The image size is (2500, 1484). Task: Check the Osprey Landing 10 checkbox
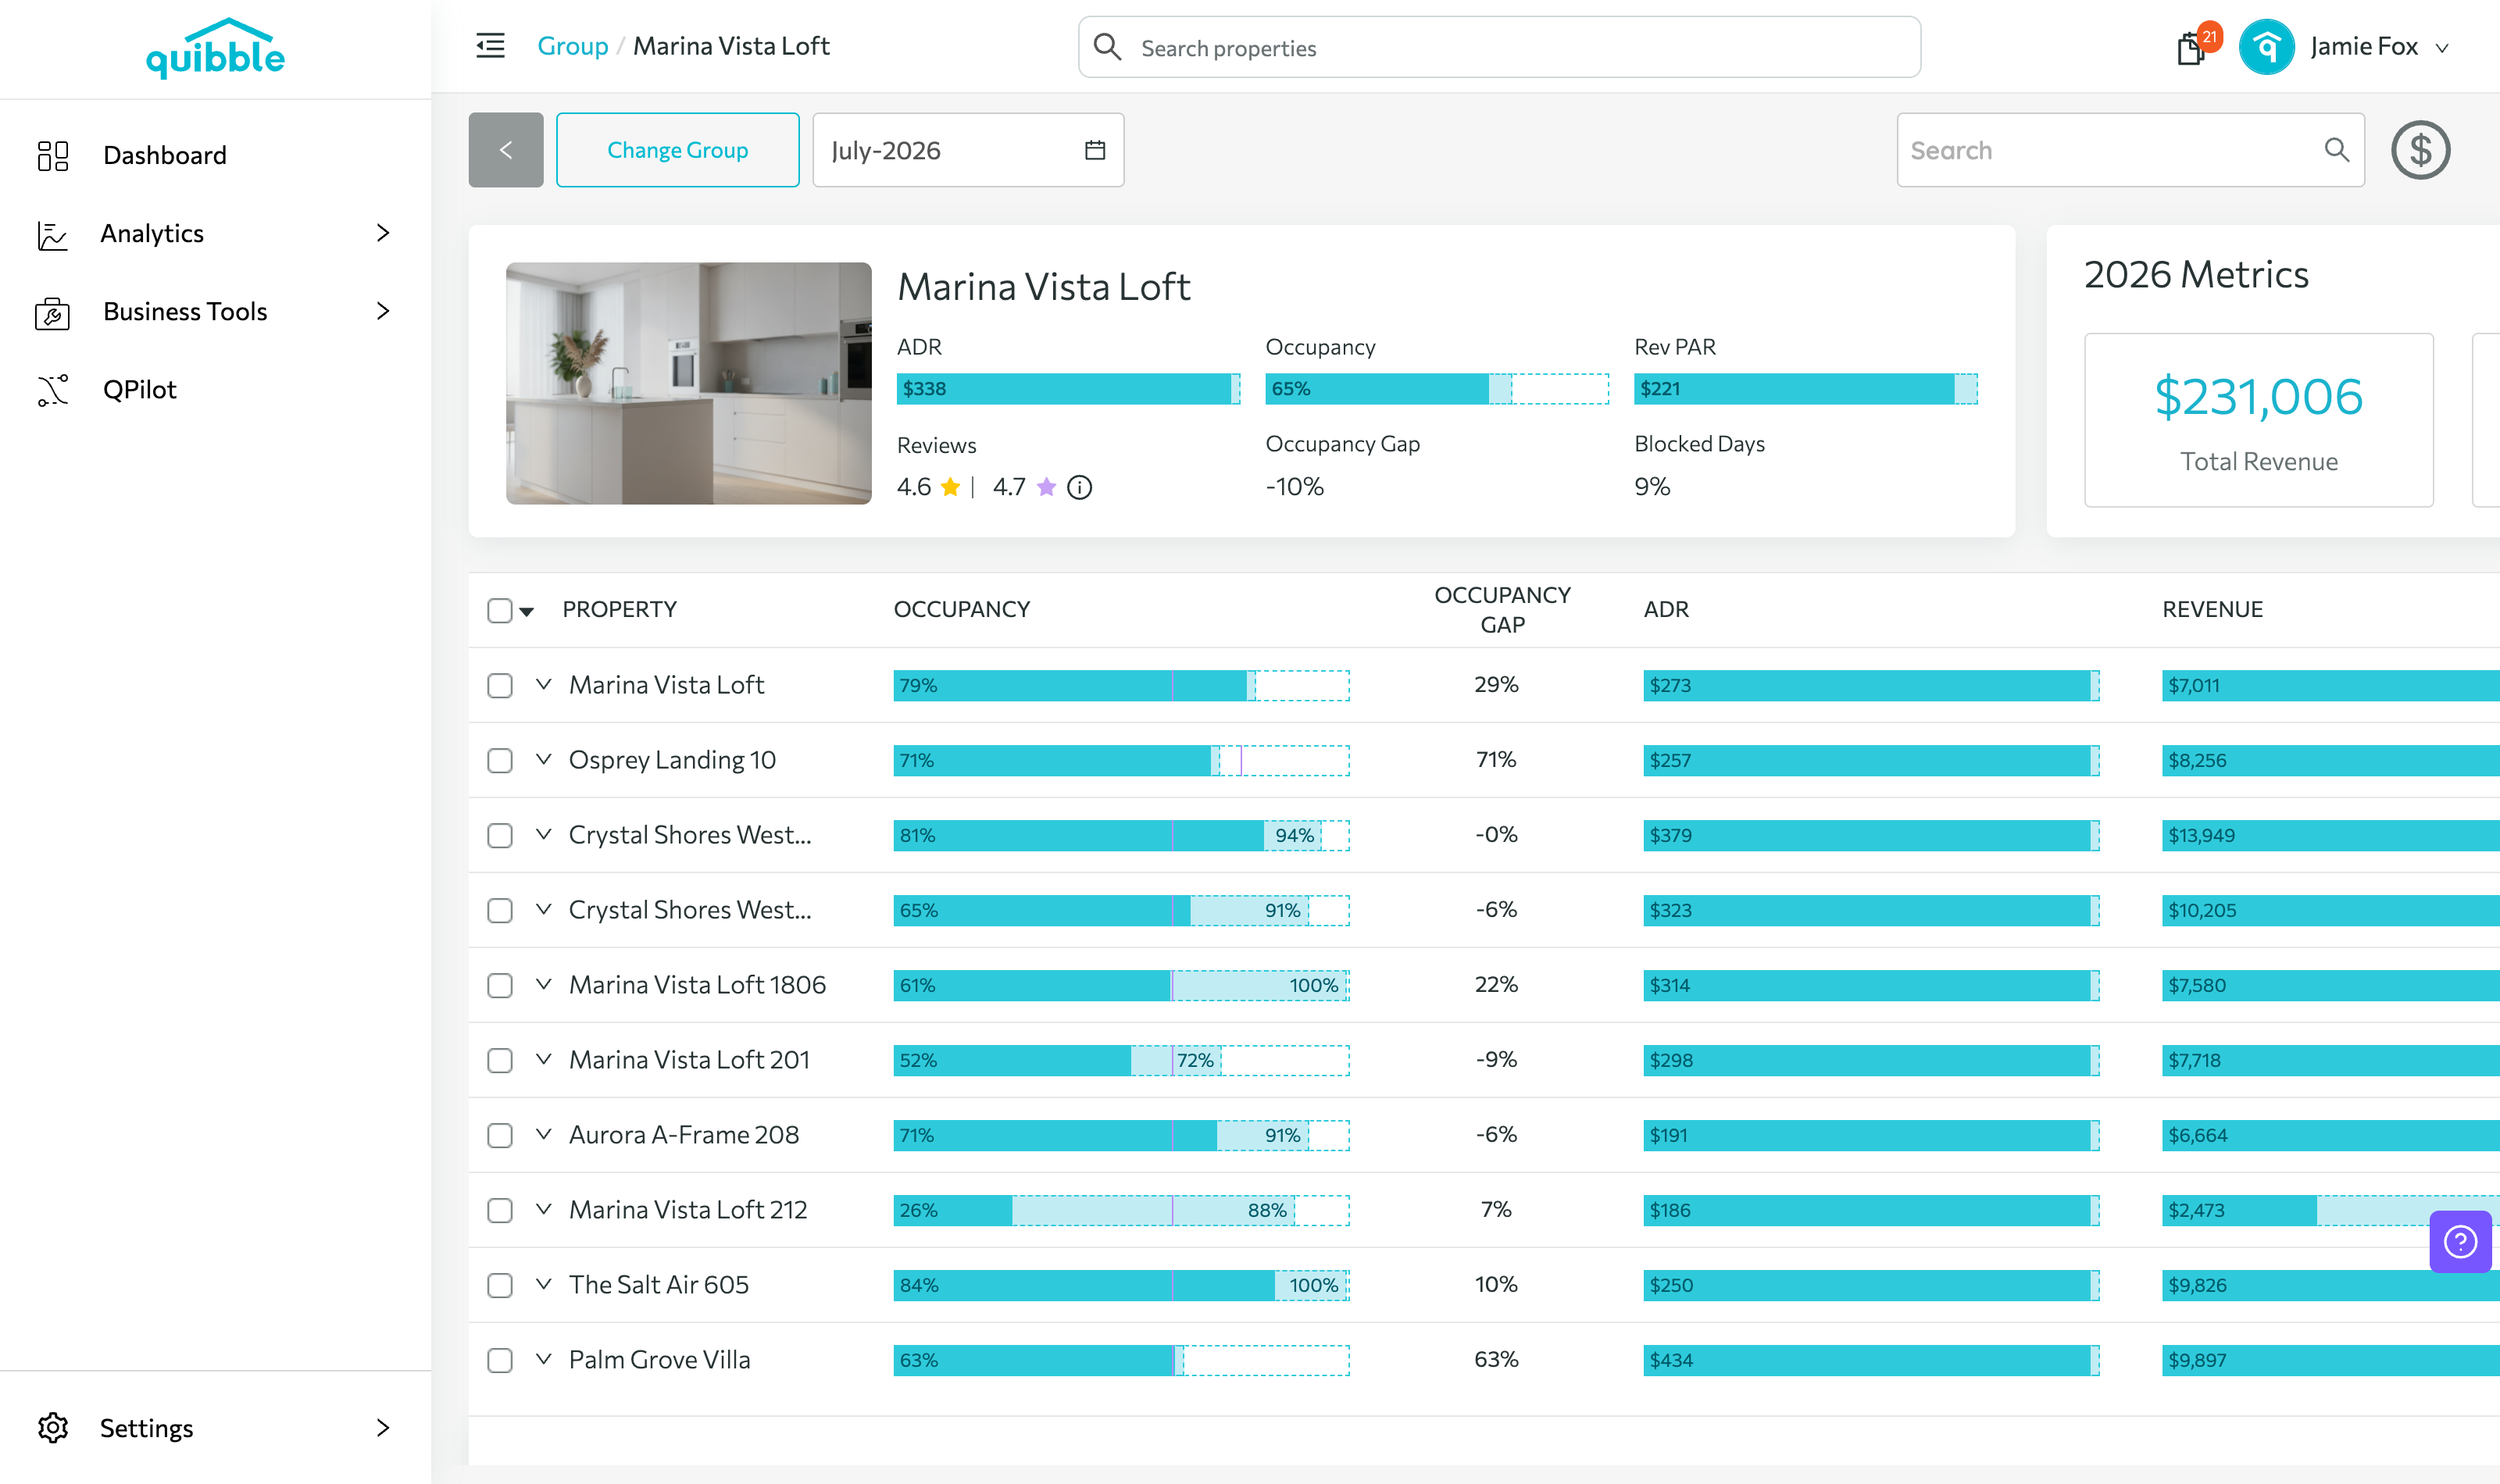tap(500, 761)
